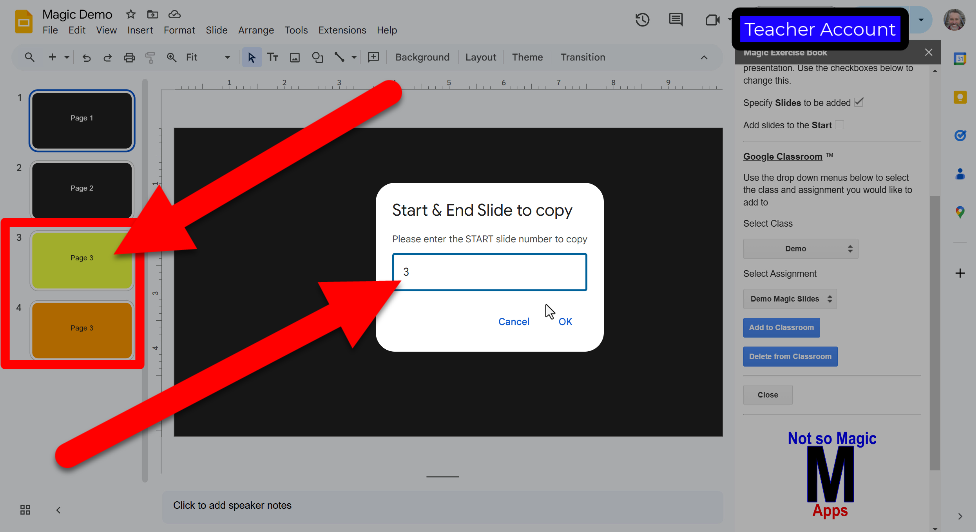
Task: Open the View menu
Action: pos(106,30)
